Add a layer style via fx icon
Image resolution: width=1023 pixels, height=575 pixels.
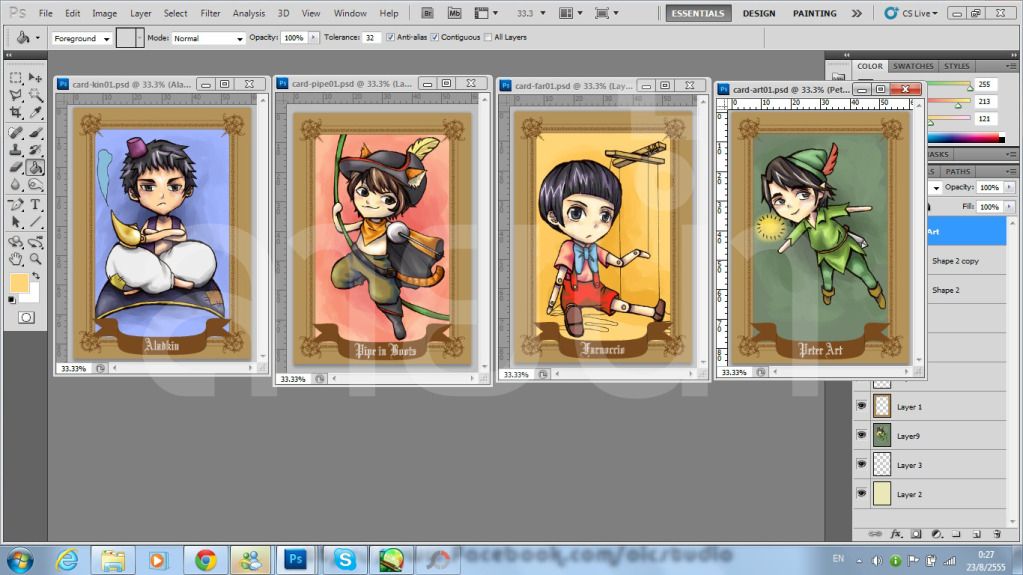896,534
